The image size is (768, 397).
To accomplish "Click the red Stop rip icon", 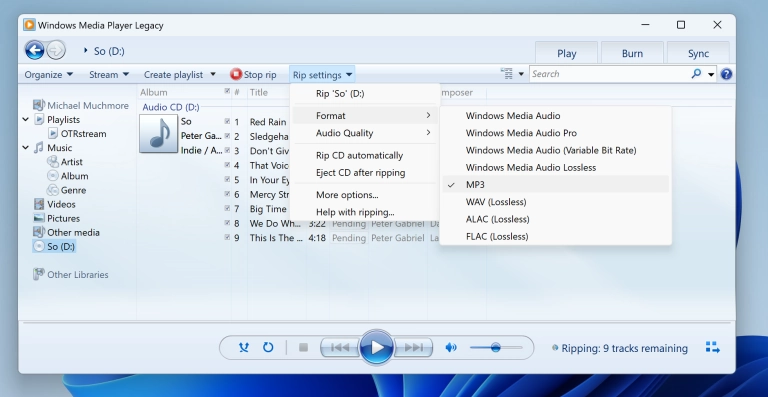I will pos(236,74).
